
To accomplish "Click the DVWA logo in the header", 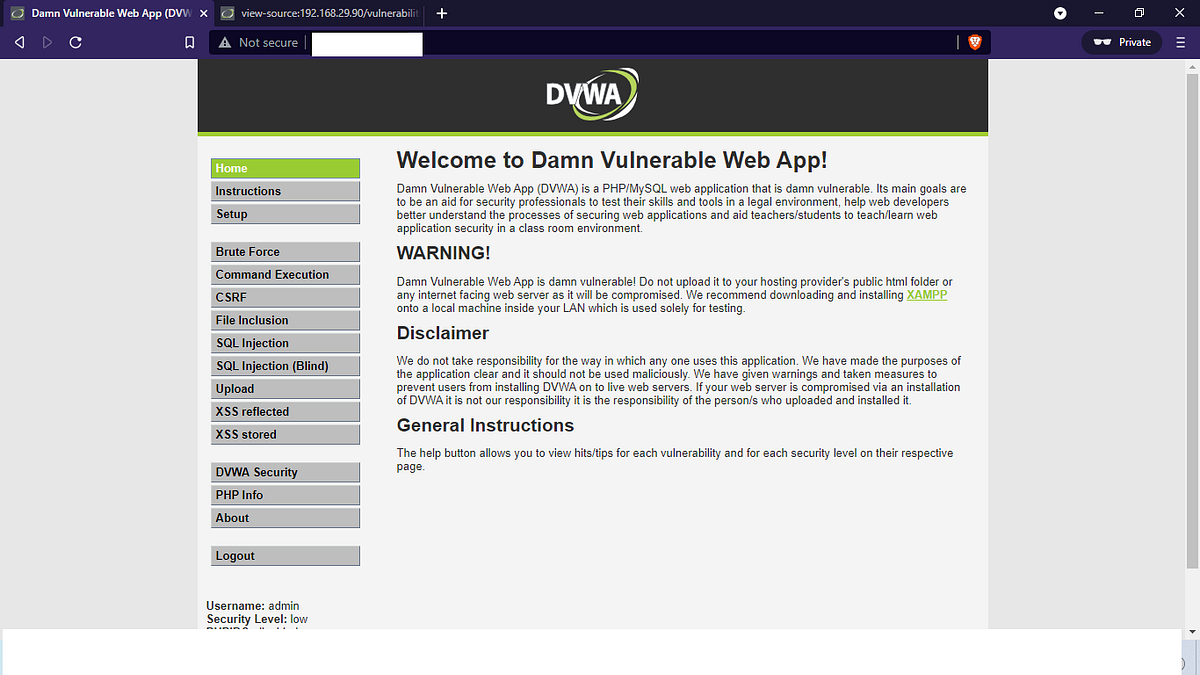I will coord(592,94).
